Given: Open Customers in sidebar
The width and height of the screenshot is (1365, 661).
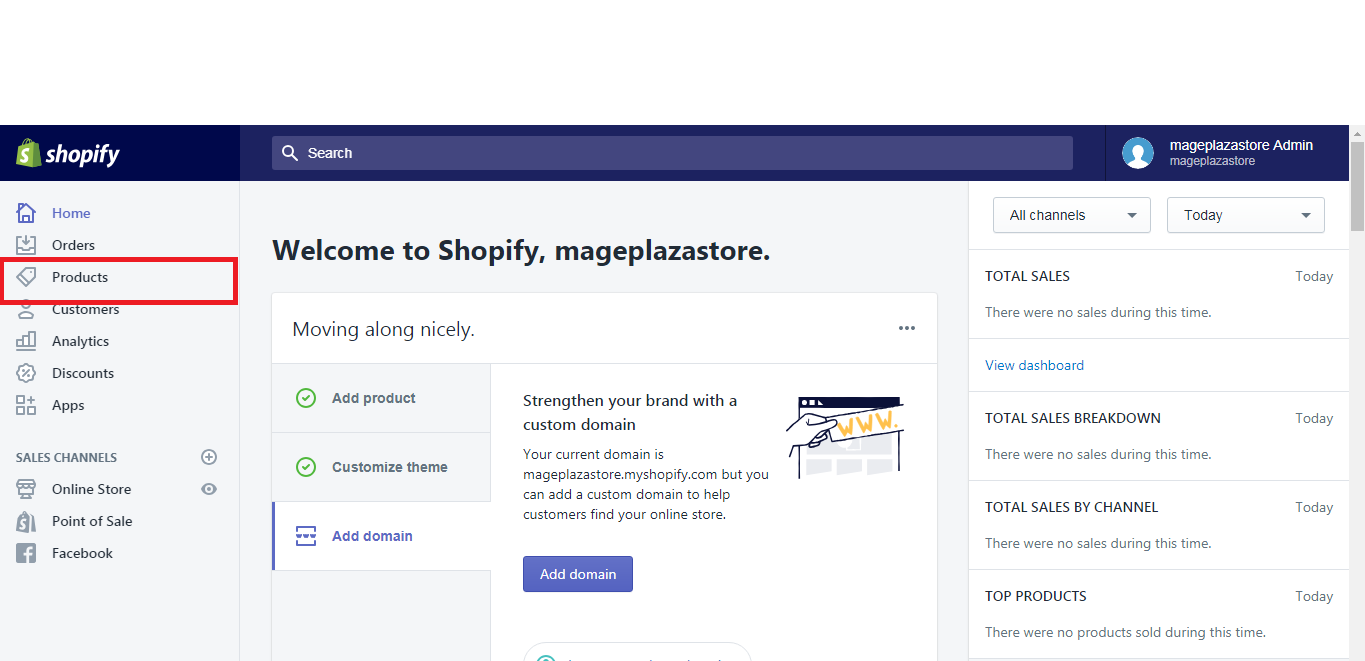Looking at the screenshot, I should [85, 309].
